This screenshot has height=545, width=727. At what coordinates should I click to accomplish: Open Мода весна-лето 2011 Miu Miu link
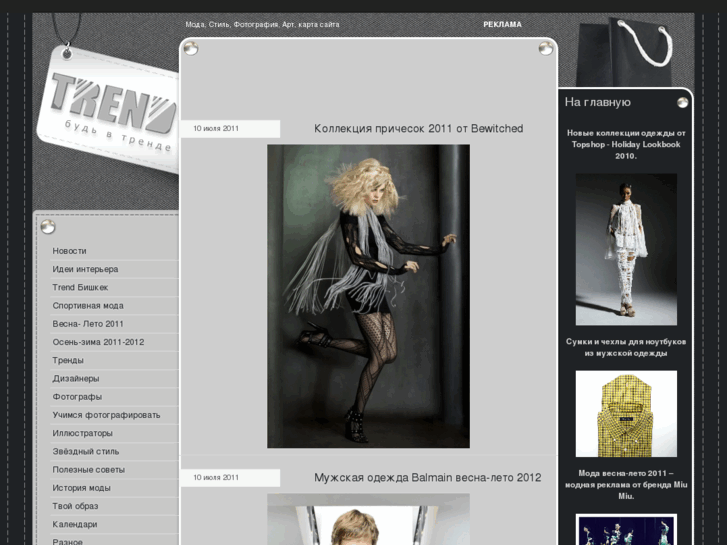coord(626,485)
